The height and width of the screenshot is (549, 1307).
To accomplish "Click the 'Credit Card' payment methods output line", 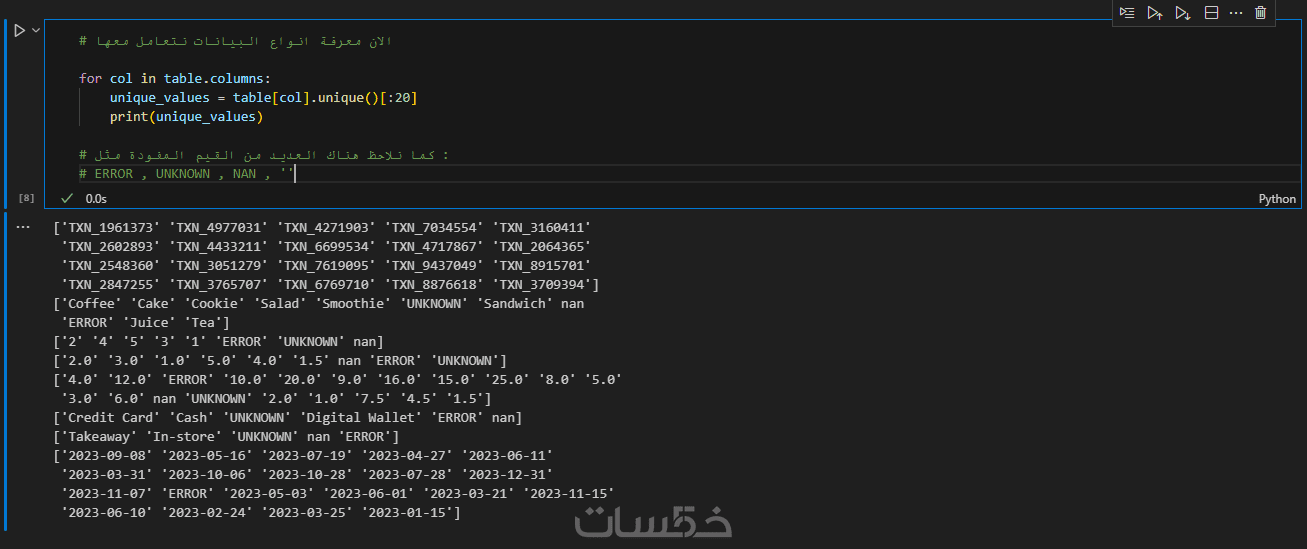I will click(x=288, y=417).
